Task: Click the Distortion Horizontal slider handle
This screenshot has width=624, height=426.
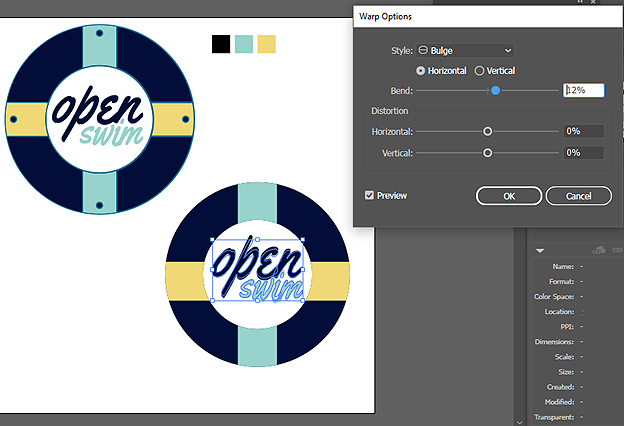Action: tap(488, 131)
